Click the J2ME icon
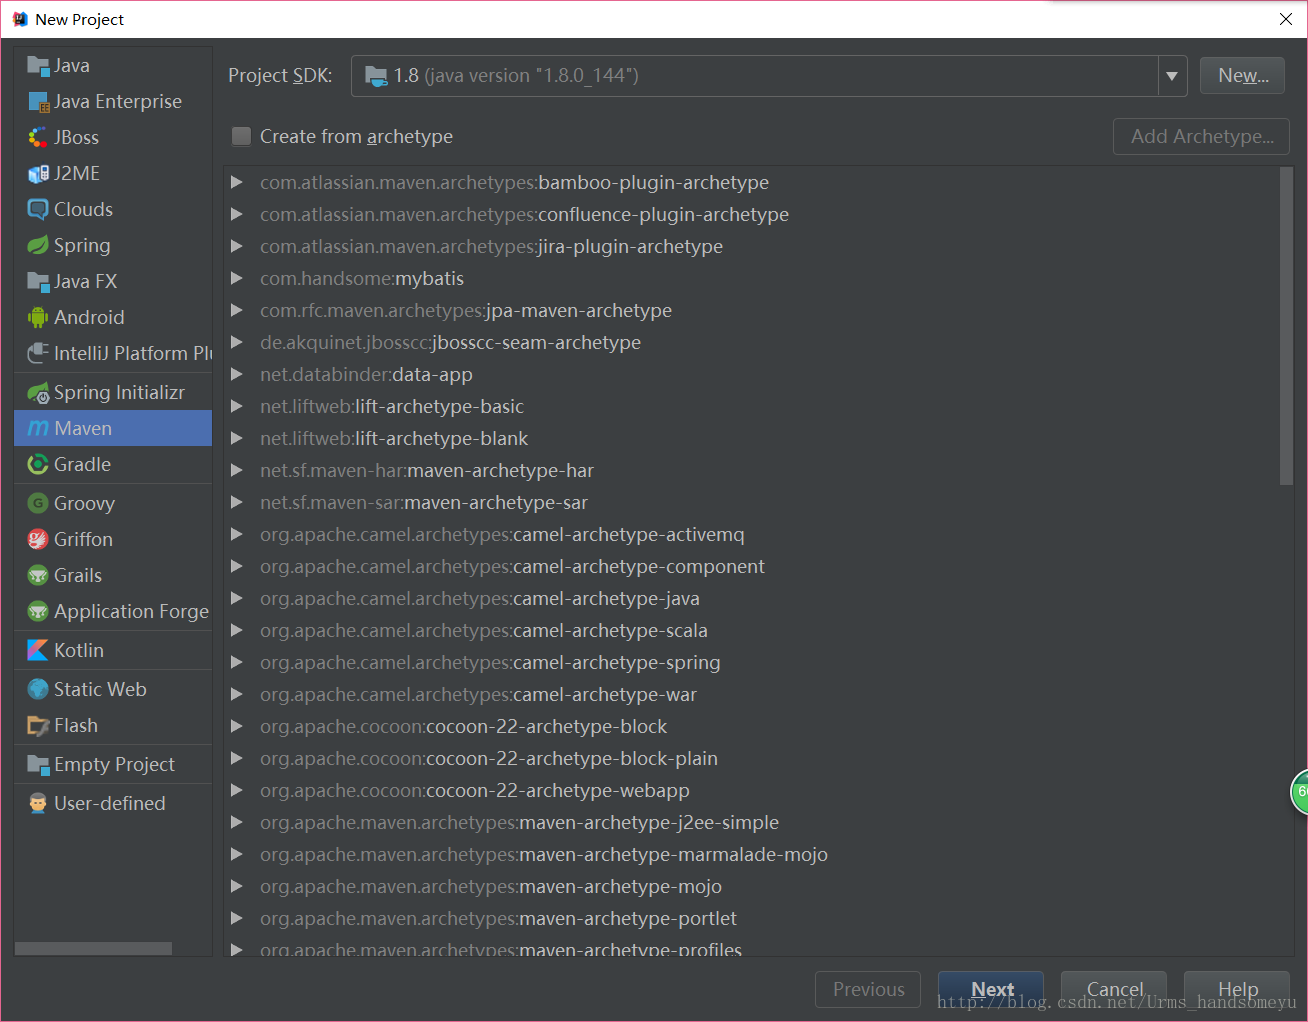This screenshot has width=1308, height=1022. (38, 174)
